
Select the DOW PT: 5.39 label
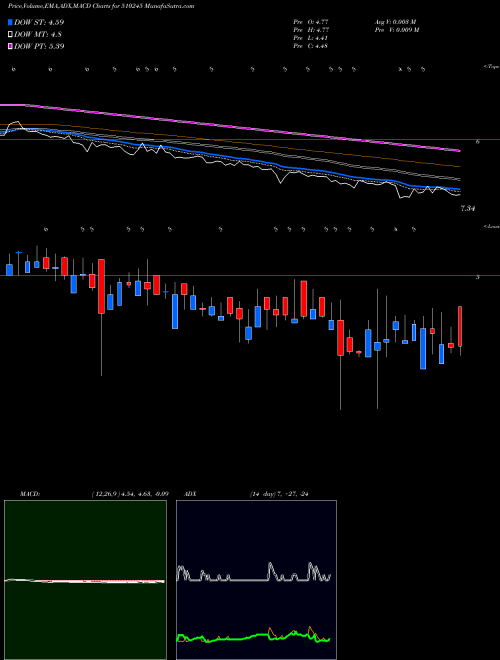tap(39, 46)
